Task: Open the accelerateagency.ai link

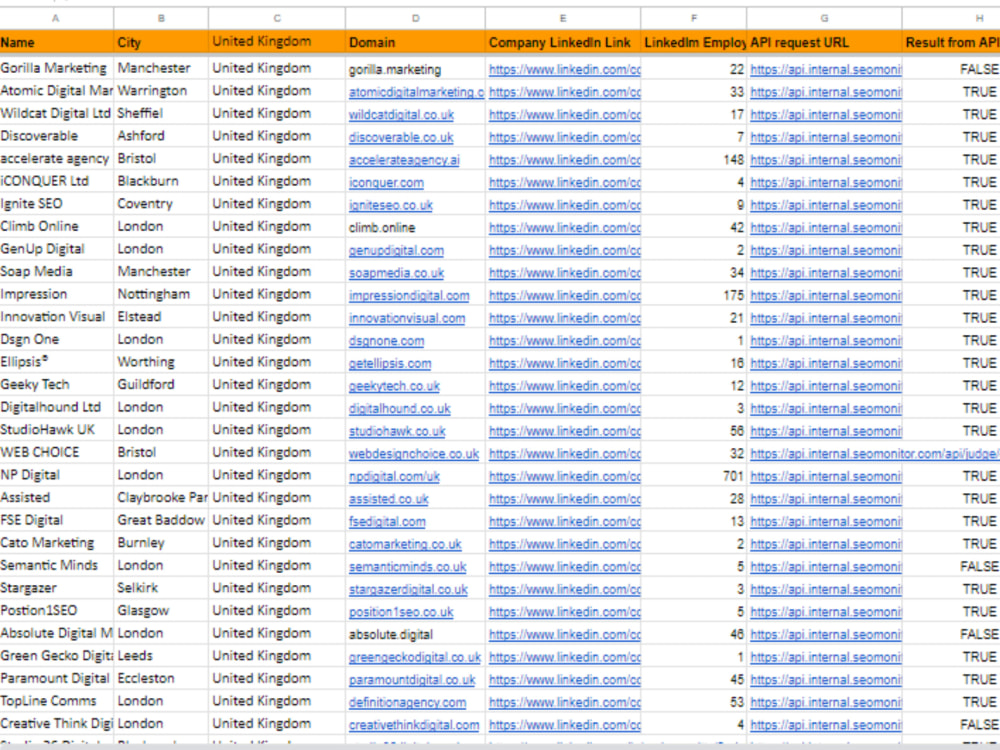Action: coord(404,160)
